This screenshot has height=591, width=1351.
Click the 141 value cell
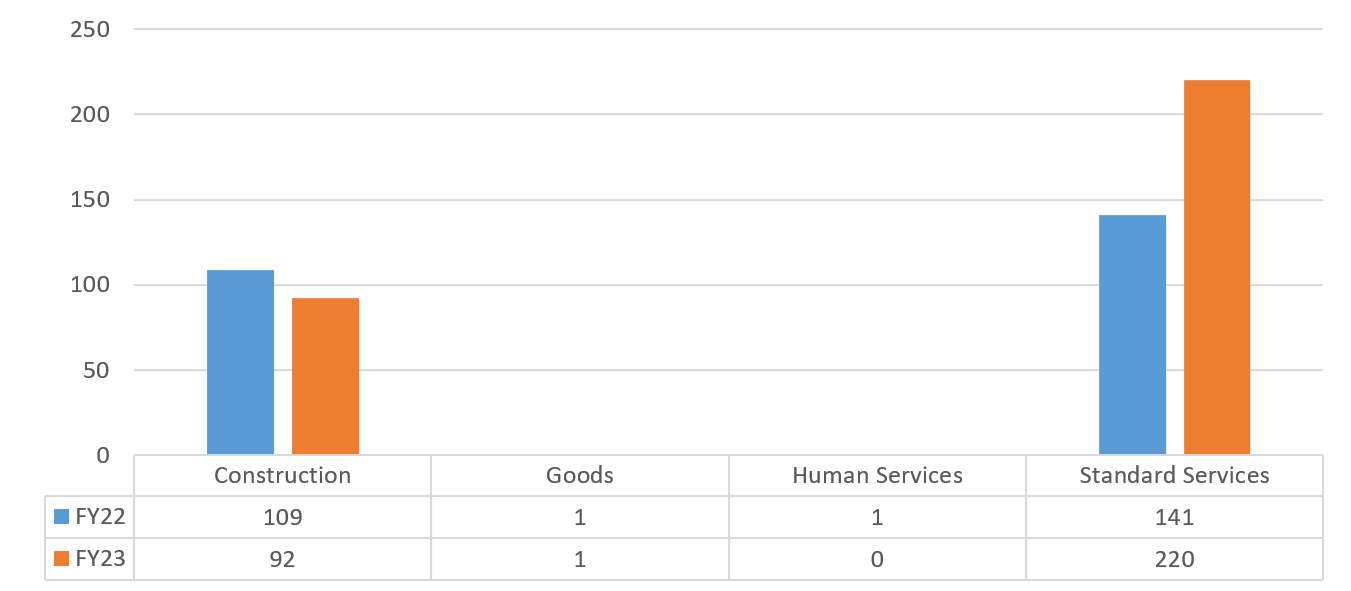1174,517
